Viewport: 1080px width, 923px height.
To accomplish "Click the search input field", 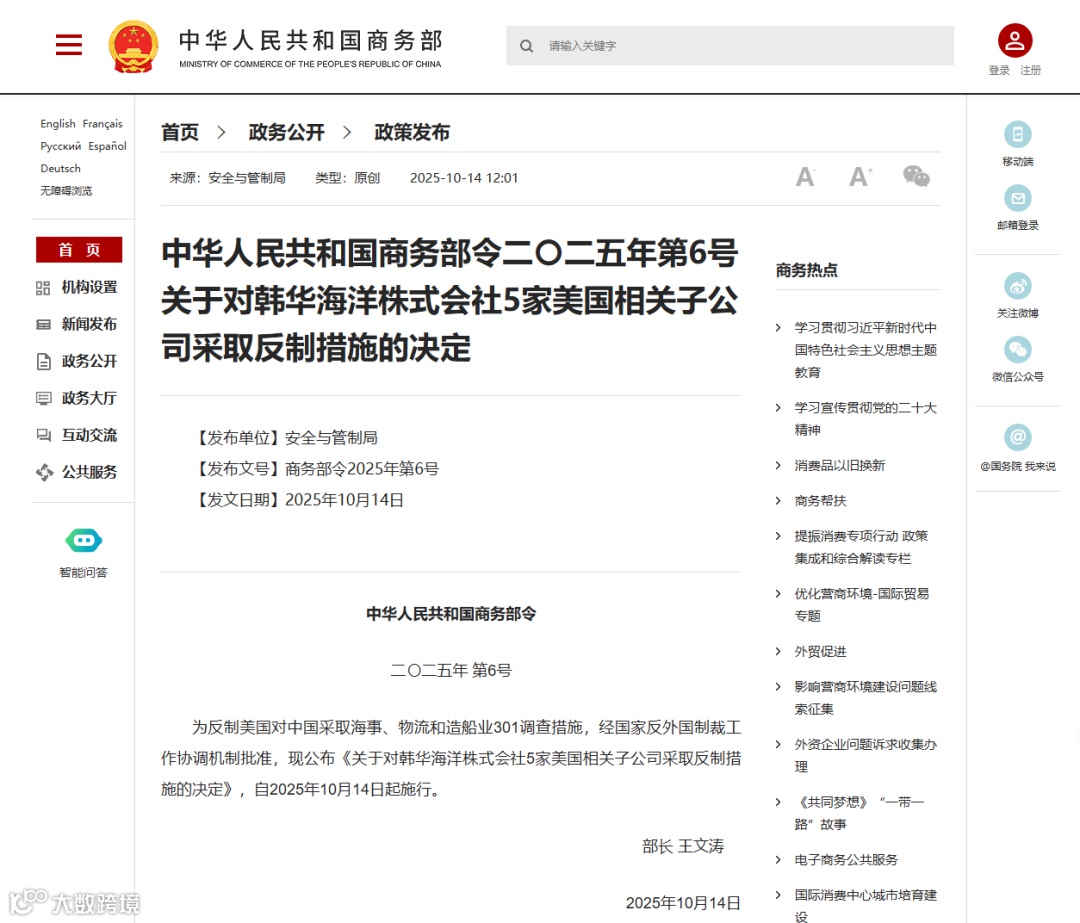I will click(729, 45).
